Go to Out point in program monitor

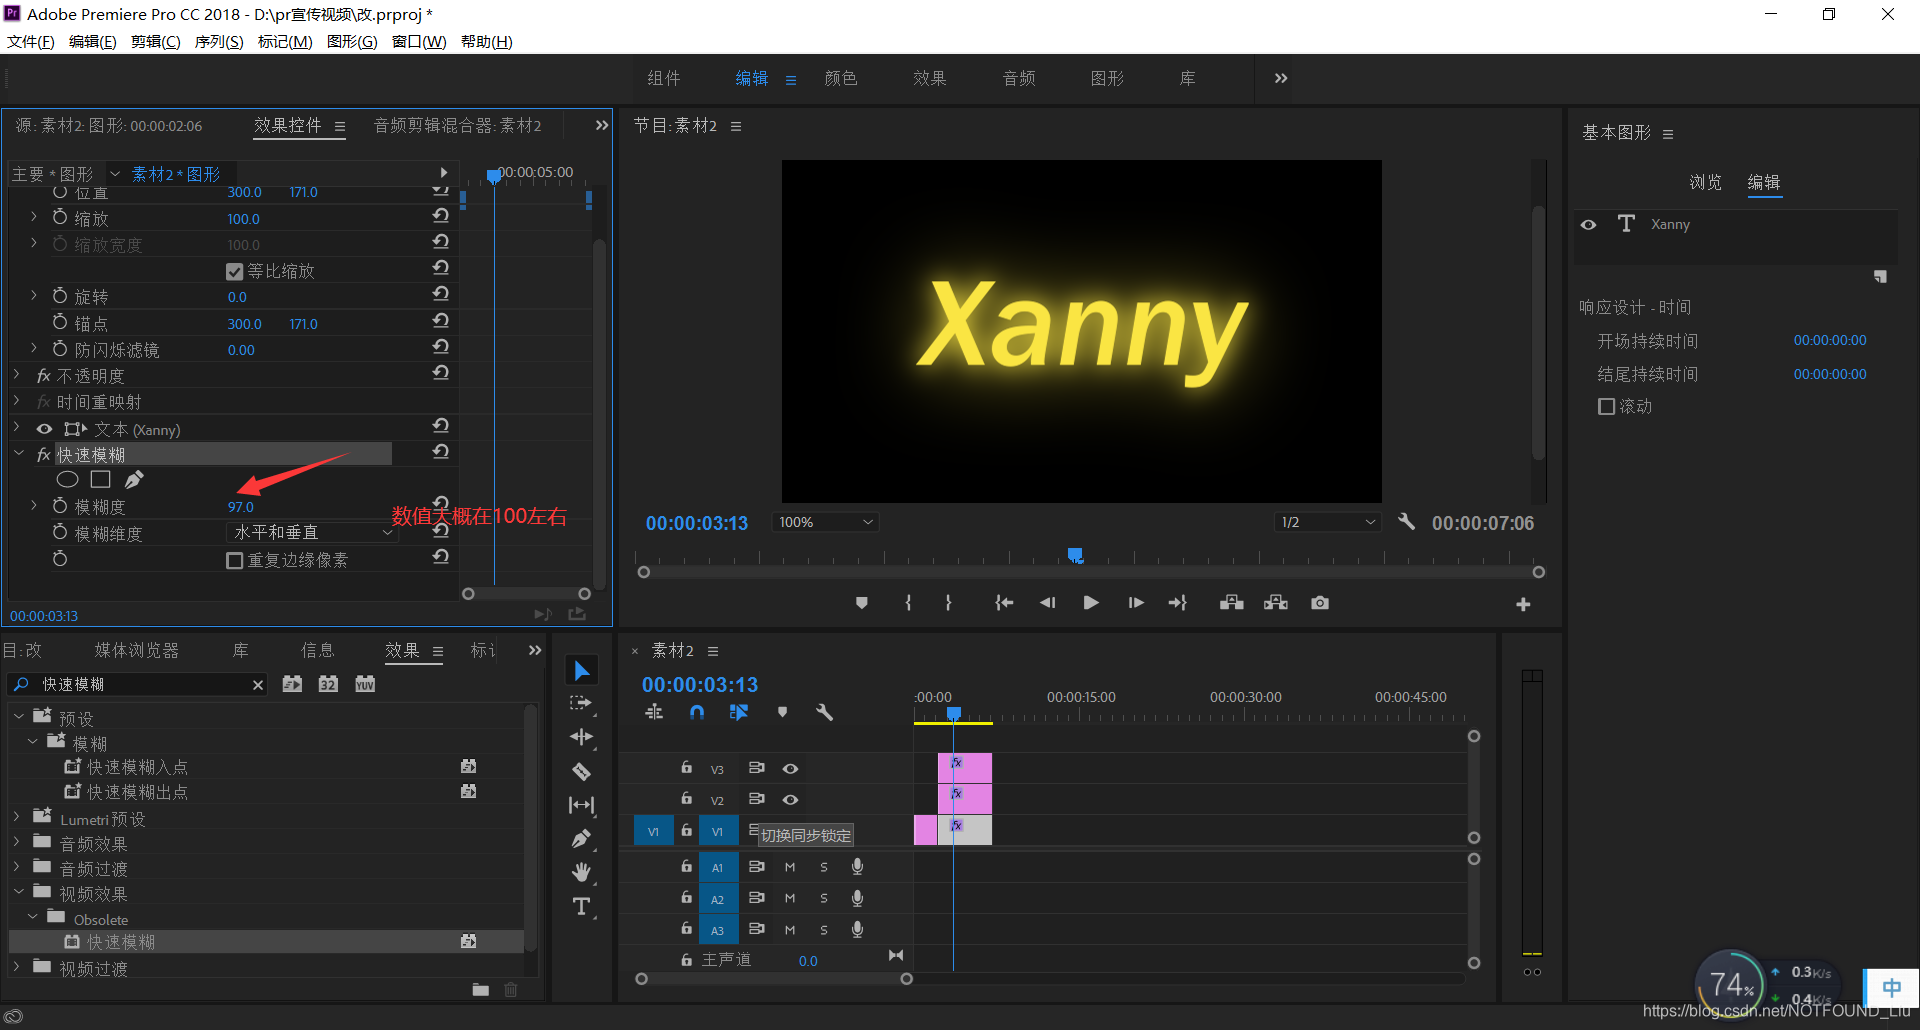1178,603
